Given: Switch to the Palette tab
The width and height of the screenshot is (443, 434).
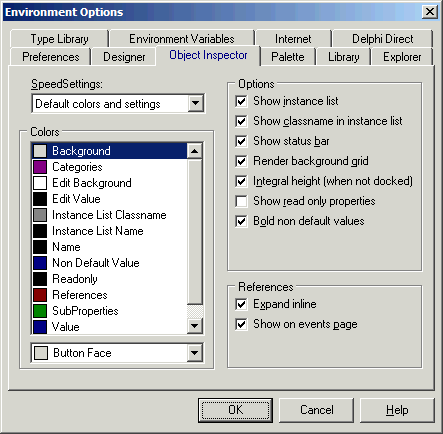Looking at the screenshot, I should (288, 57).
